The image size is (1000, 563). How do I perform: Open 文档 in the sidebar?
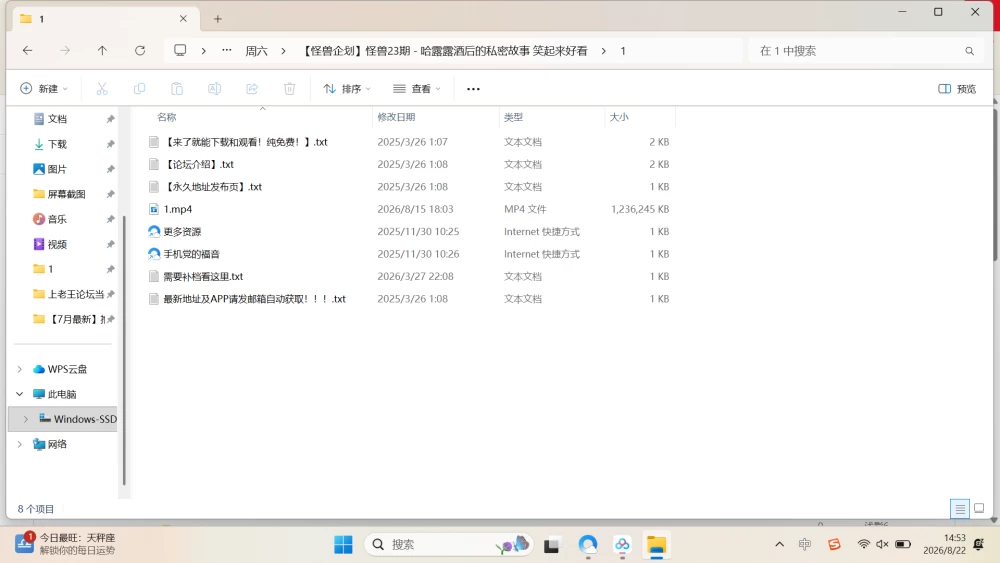pyautogui.click(x=57, y=119)
